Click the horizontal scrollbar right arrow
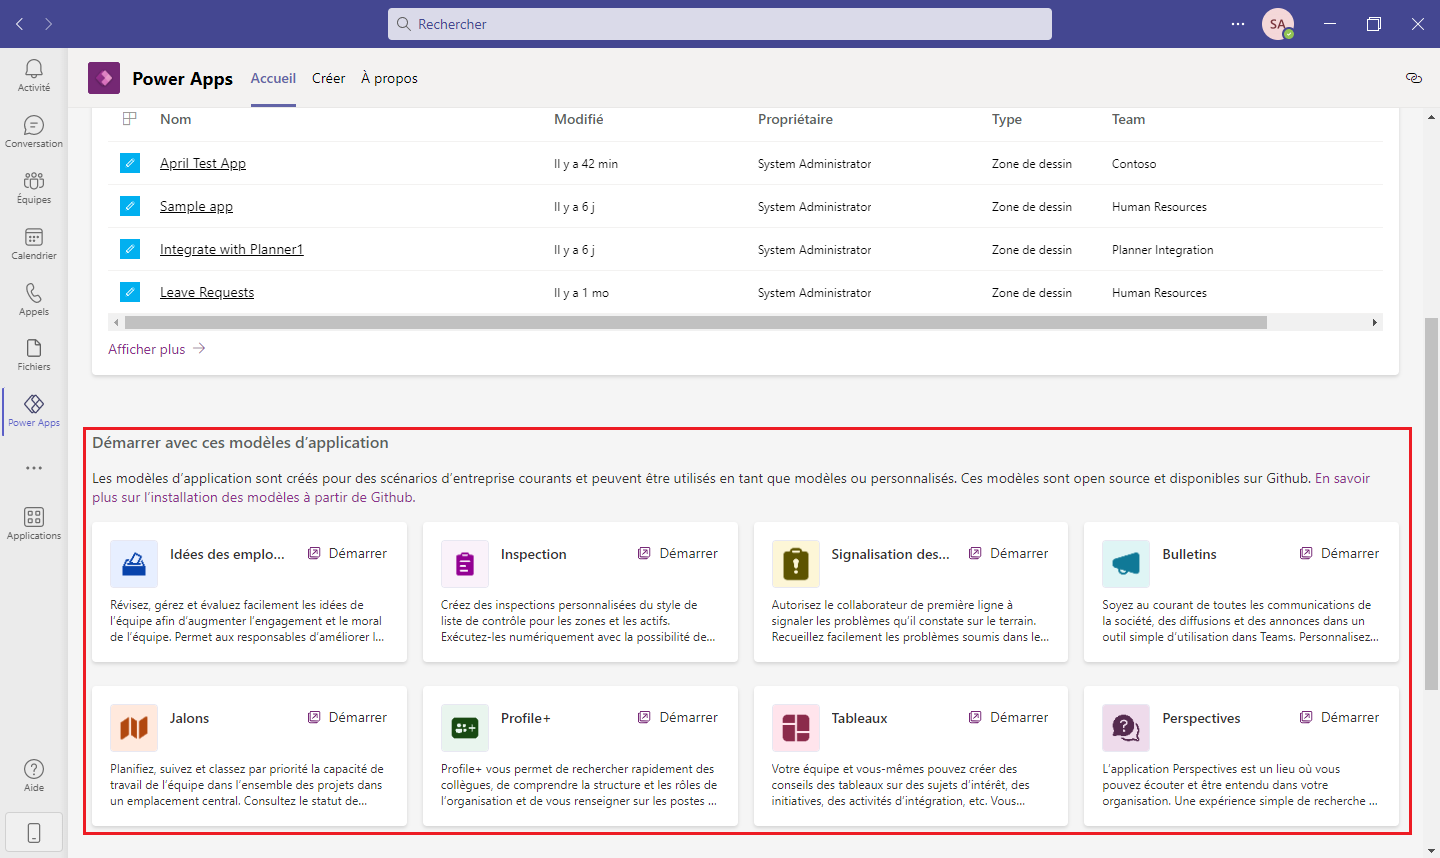1440x858 pixels. (x=1375, y=322)
